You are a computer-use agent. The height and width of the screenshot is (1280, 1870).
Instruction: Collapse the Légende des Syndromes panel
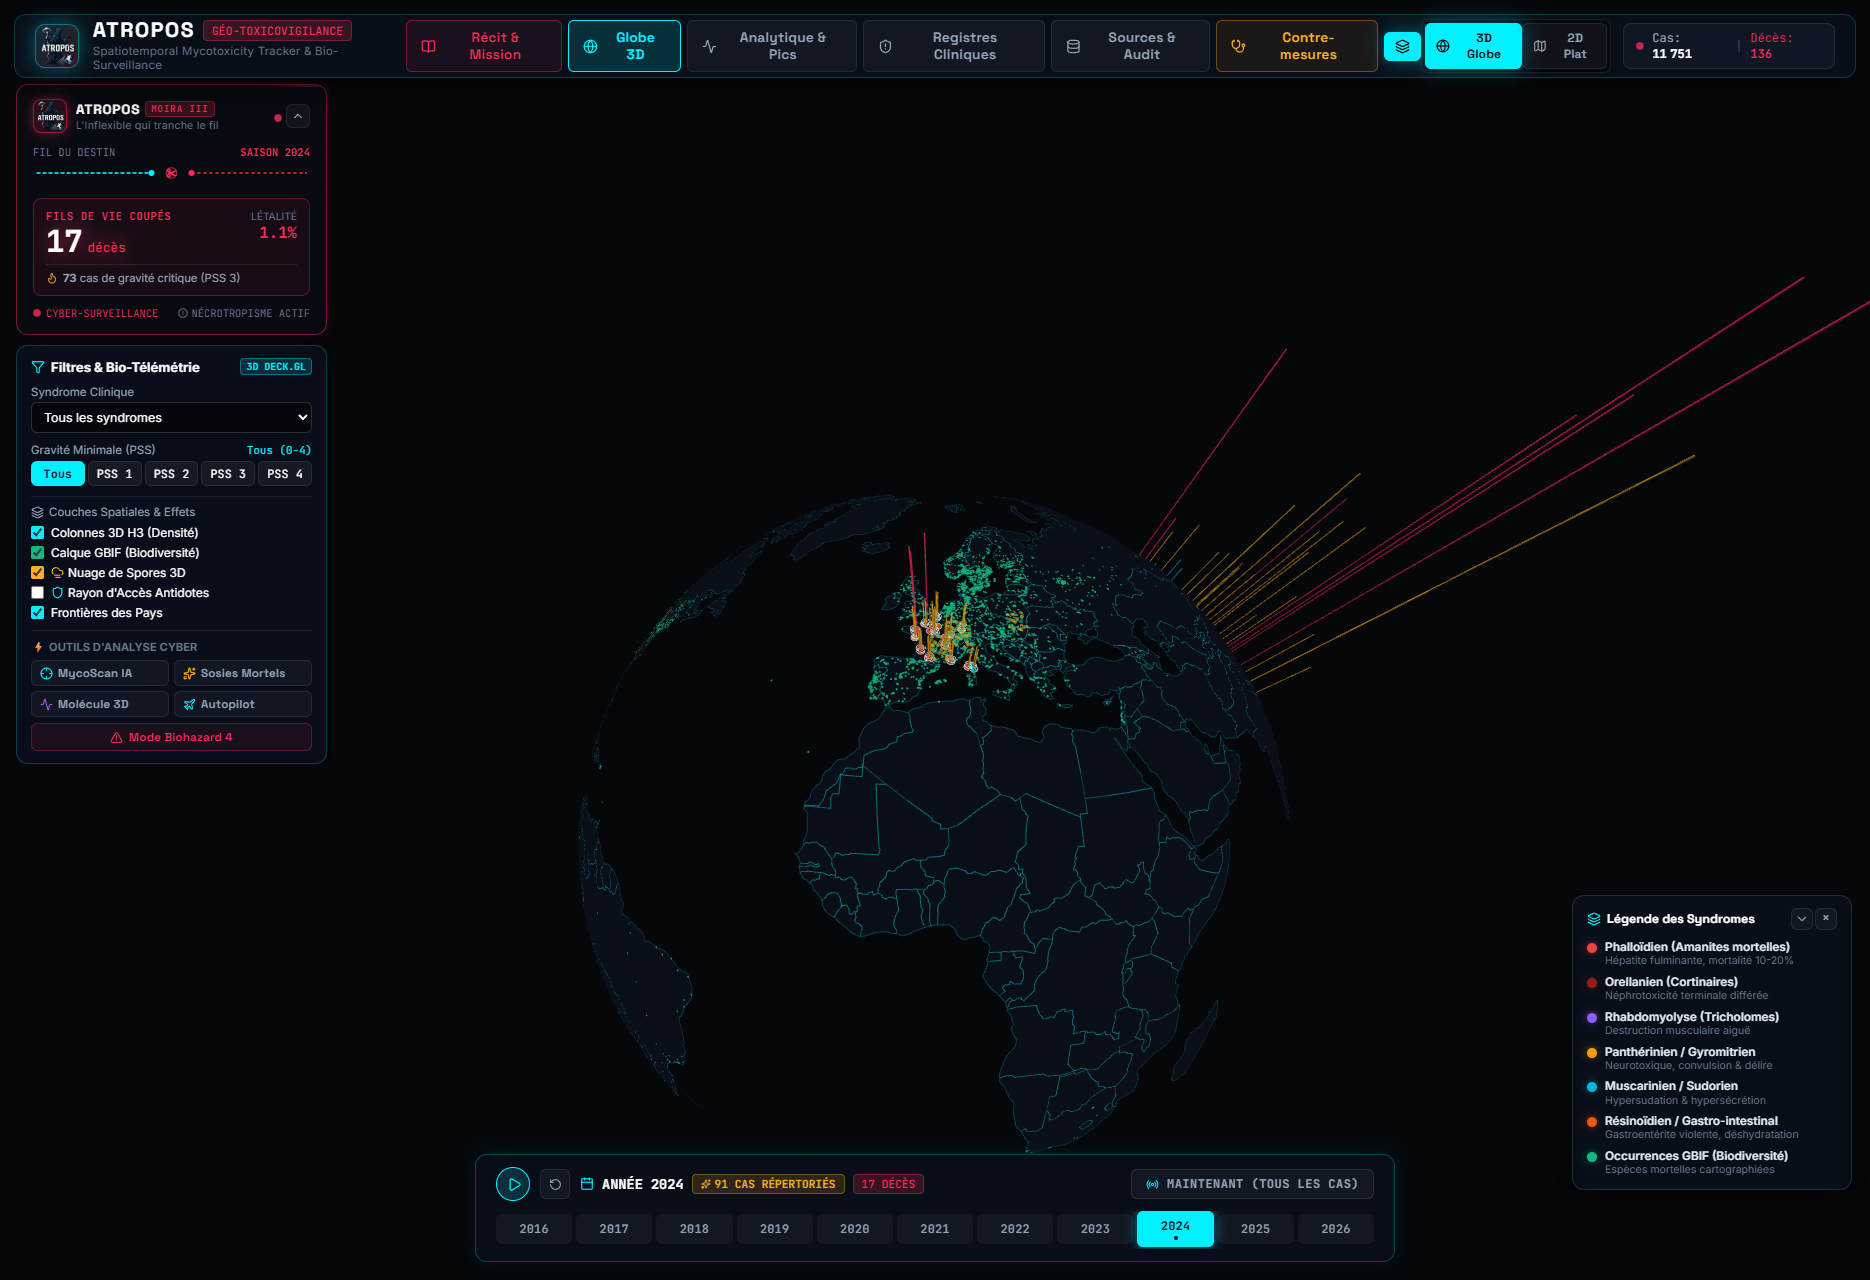pyautogui.click(x=1802, y=919)
